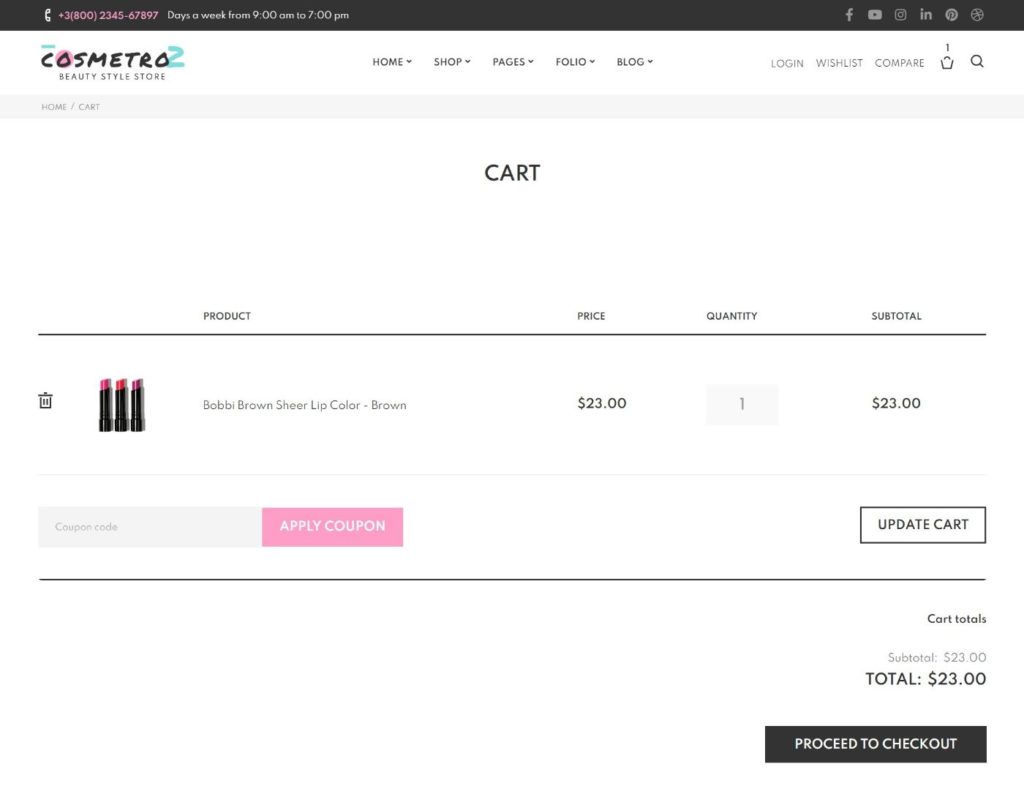This screenshot has height=786, width=1024.
Task: Open the WISHLIST link
Action: 839,63
